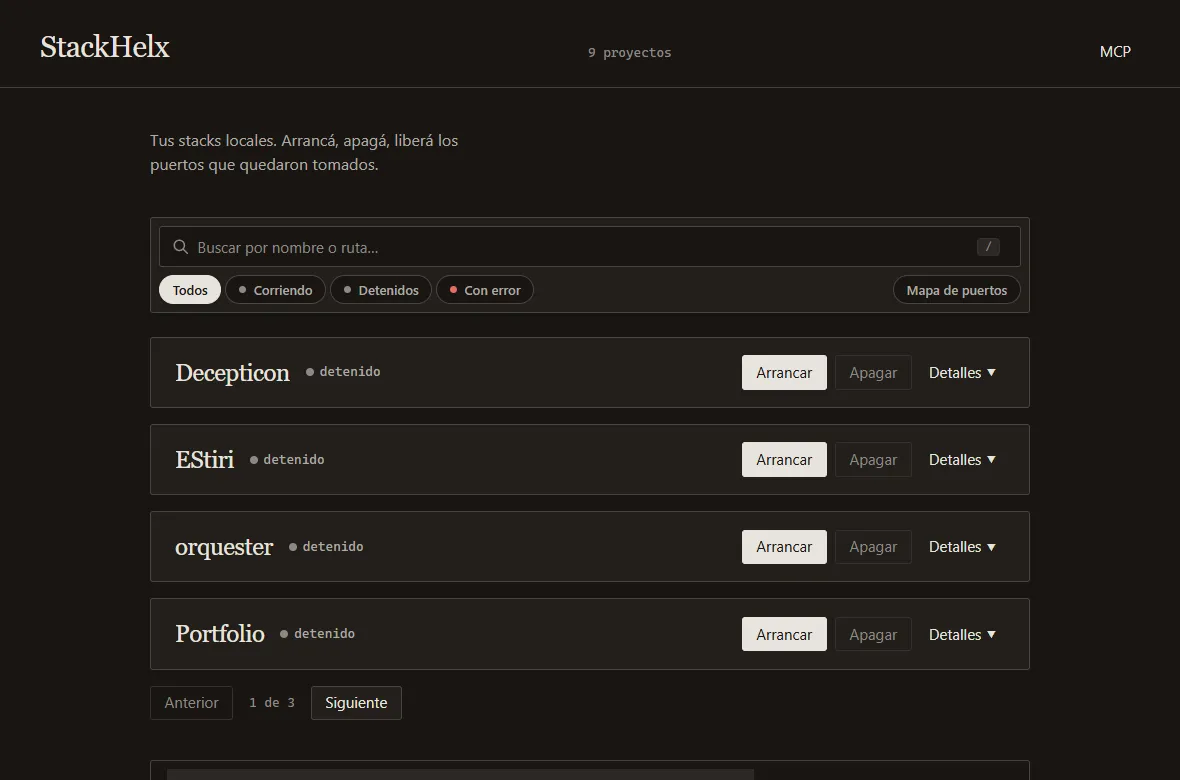Click the EStiri project name

coord(204,459)
